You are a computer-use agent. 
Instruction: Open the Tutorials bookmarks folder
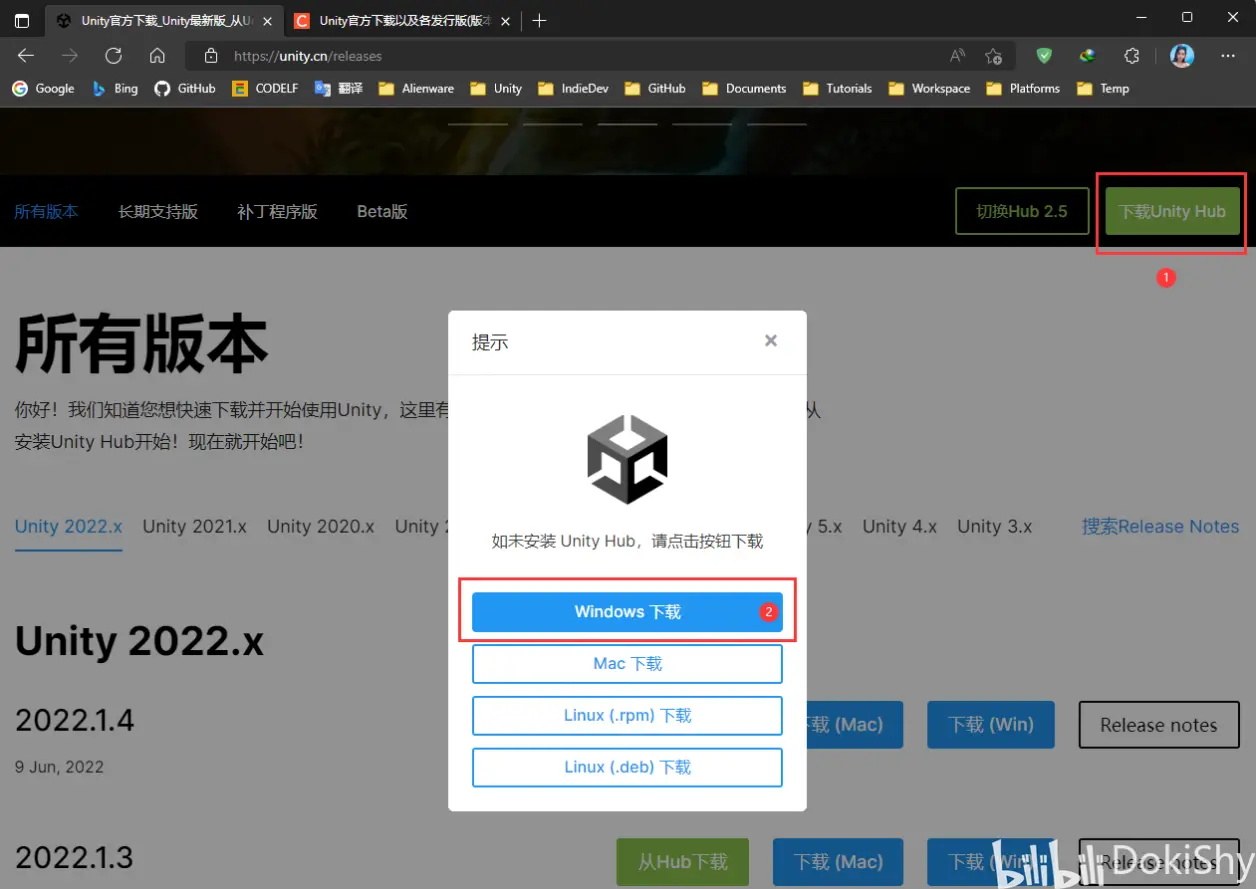point(837,88)
